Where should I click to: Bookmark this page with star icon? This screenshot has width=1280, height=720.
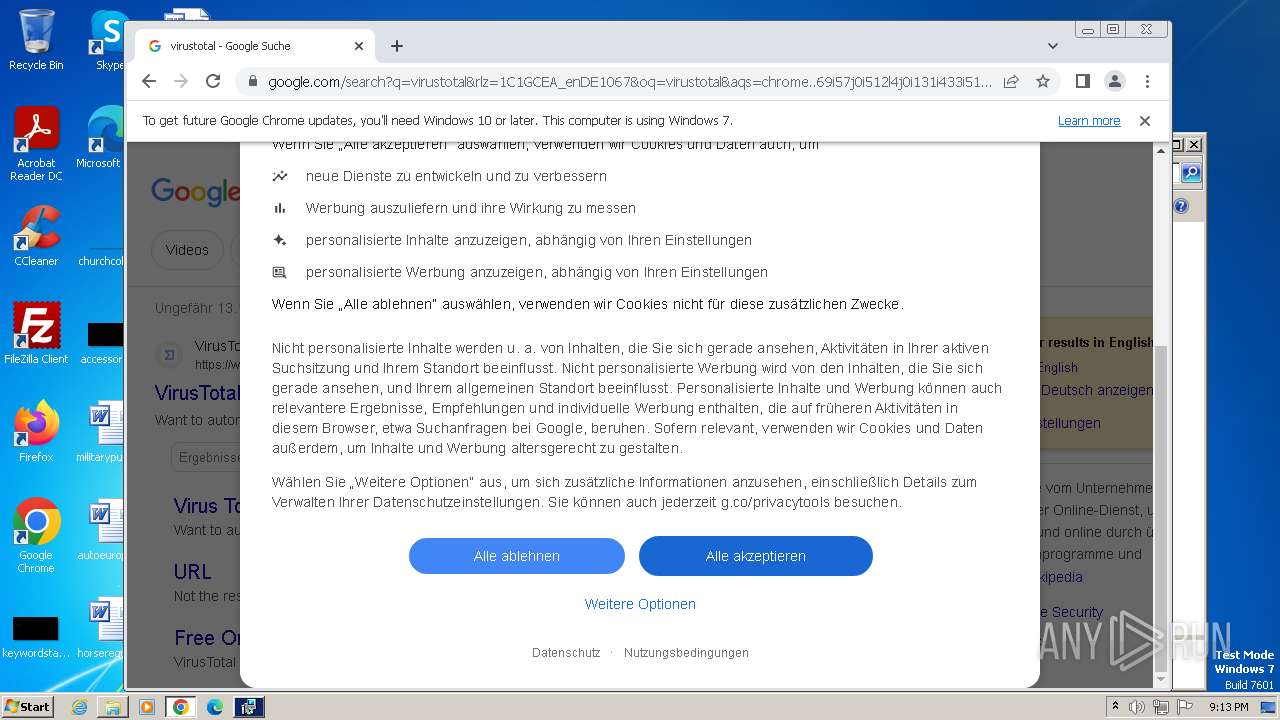[x=1043, y=81]
